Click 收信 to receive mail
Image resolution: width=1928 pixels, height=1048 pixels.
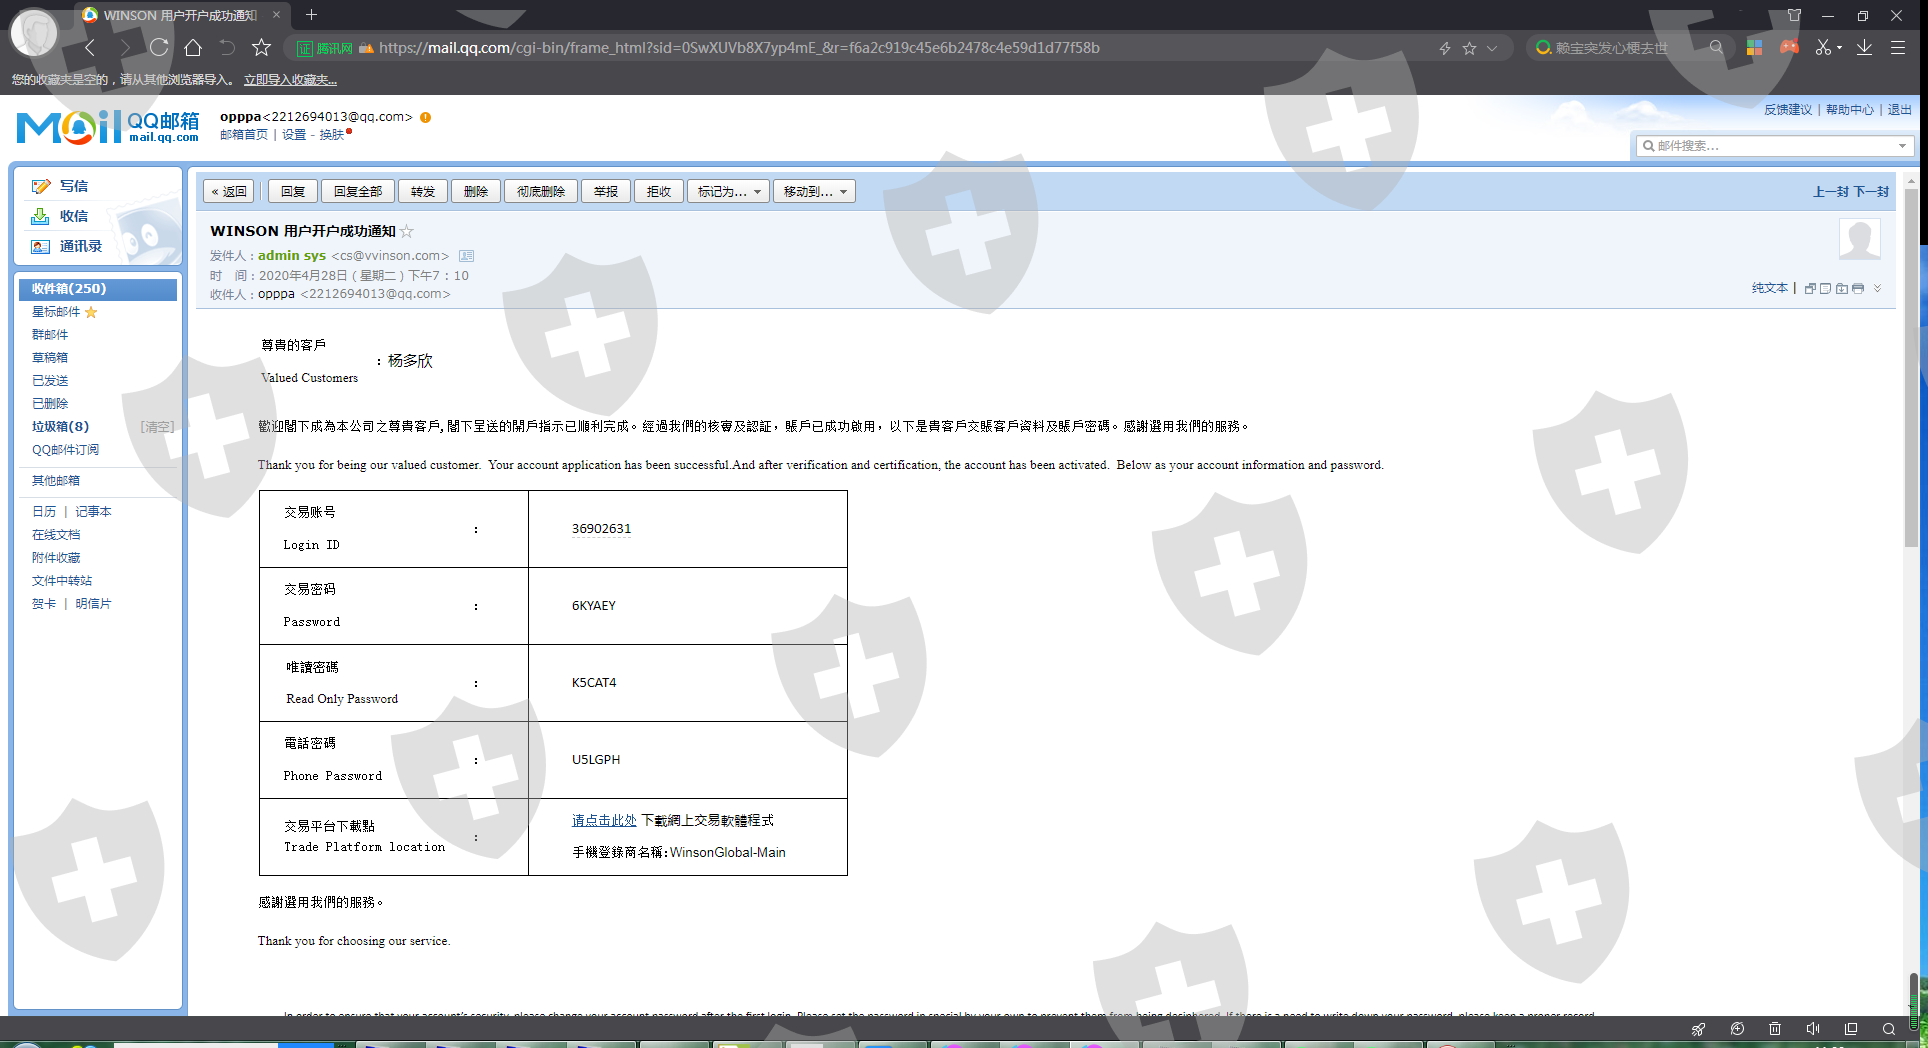pyautogui.click(x=73, y=216)
